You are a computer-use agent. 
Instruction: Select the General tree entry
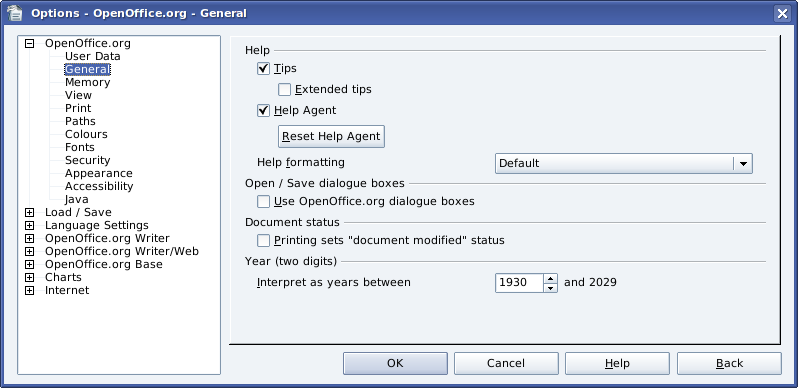coord(87,69)
